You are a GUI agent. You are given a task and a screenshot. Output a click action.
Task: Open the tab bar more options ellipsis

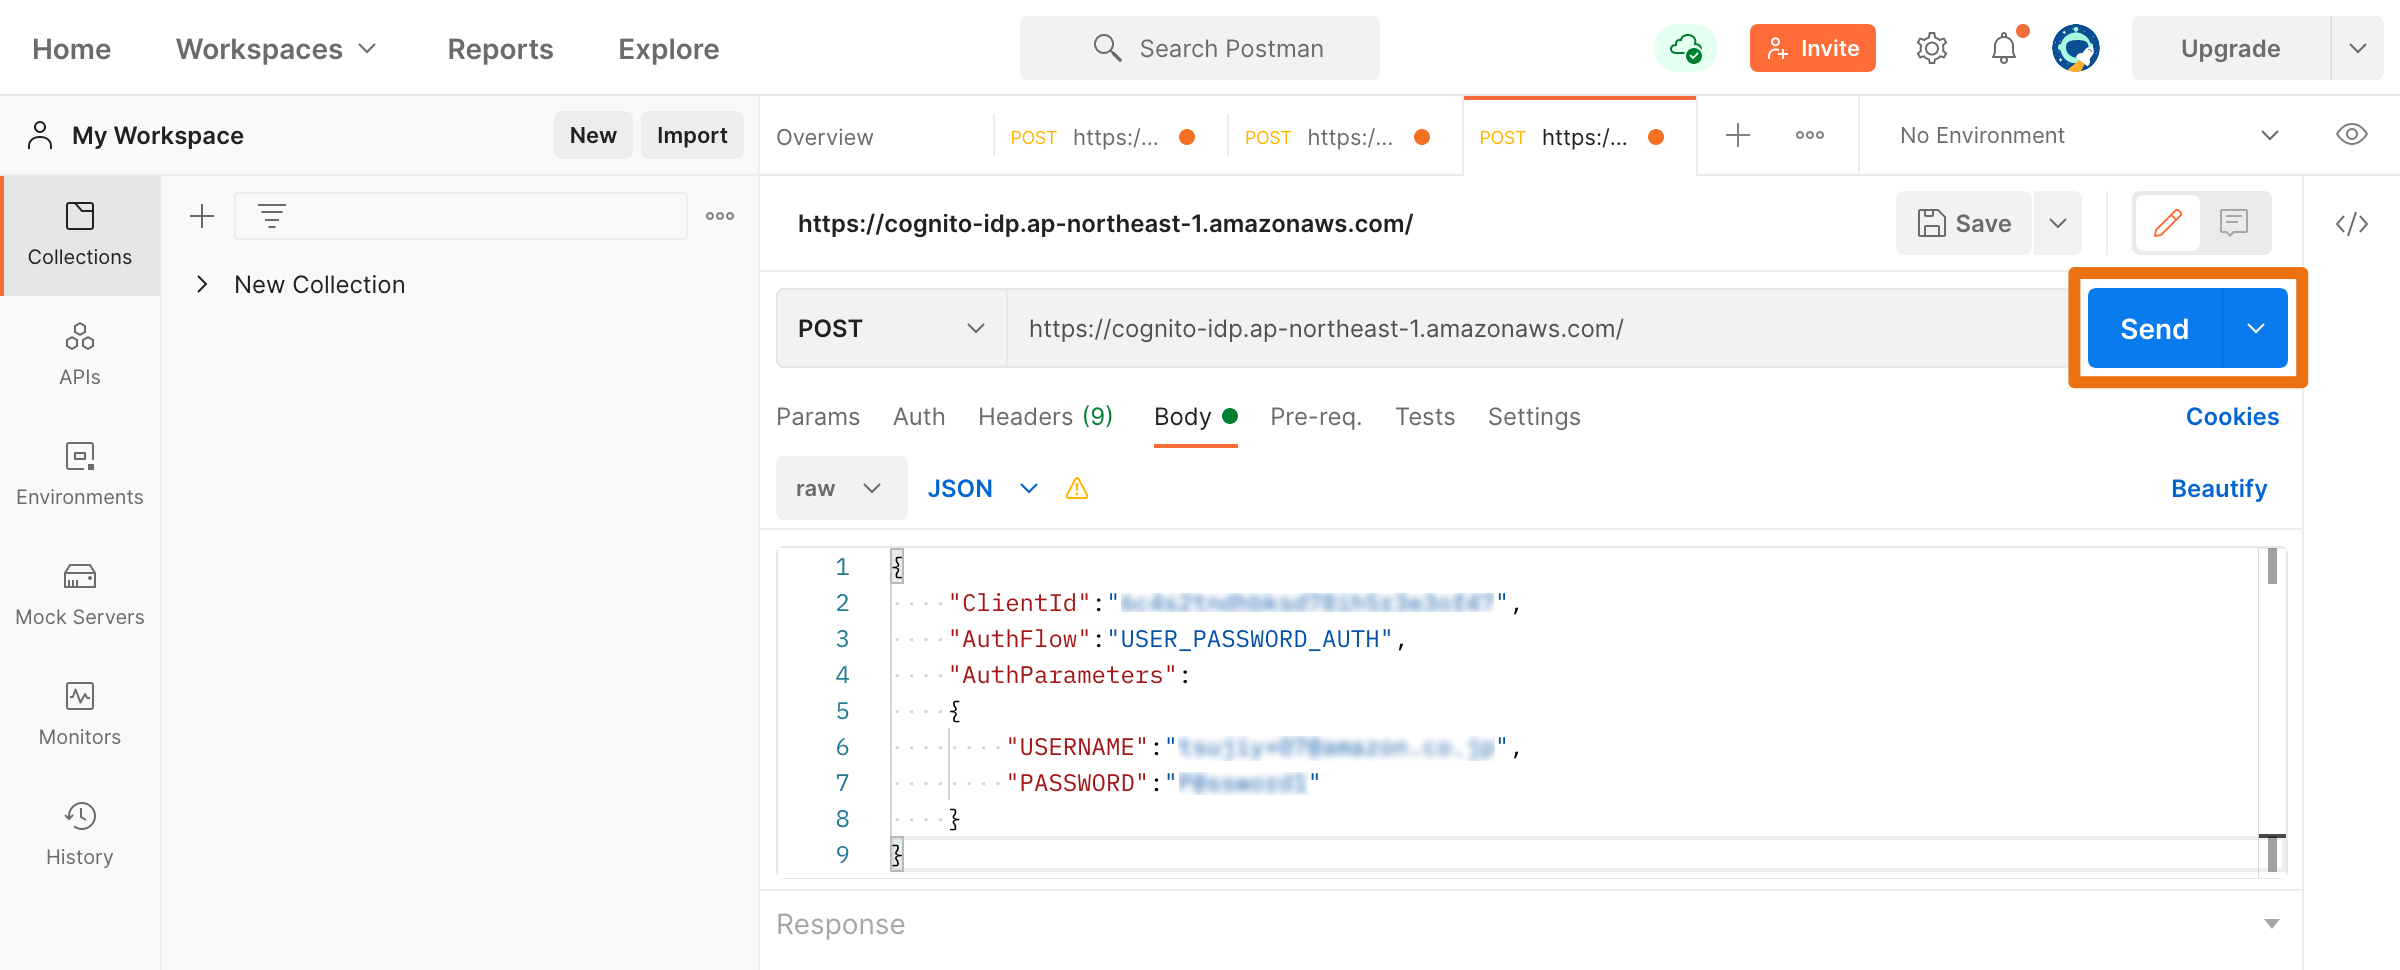pyautogui.click(x=1810, y=135)
